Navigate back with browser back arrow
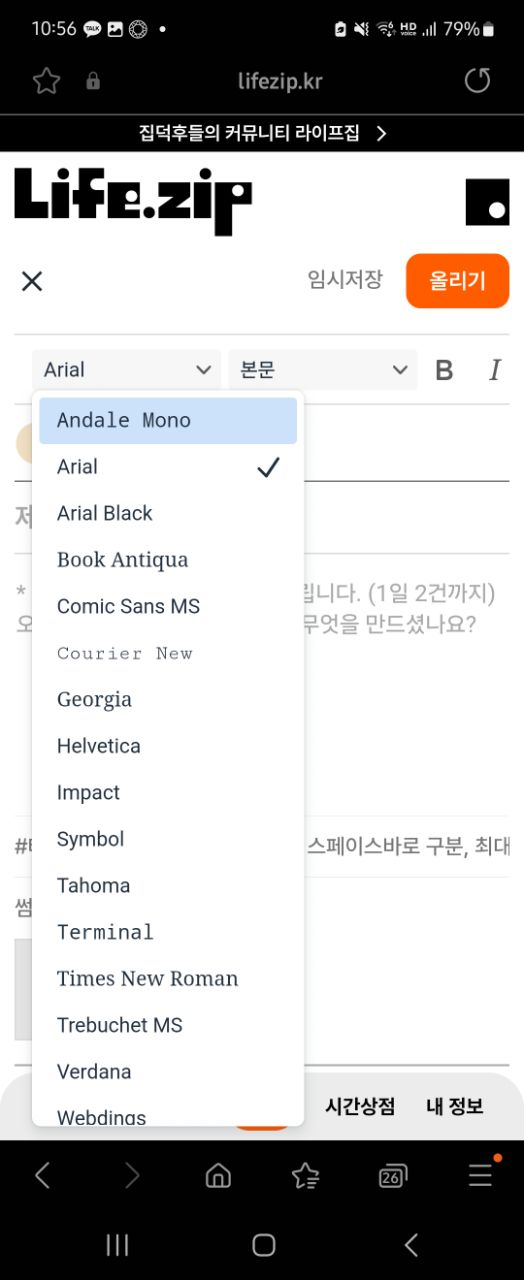Screen dimensions: 524x1280 click(x=42, y=1176)
